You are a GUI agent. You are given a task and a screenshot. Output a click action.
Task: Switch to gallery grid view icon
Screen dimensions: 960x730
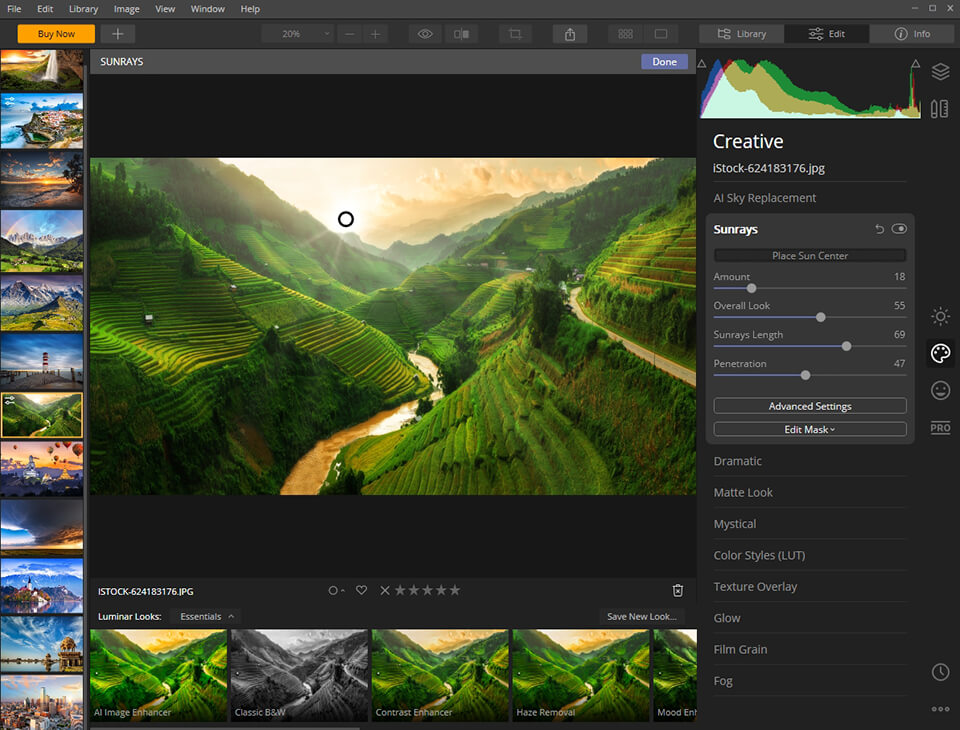pos(624,33)
